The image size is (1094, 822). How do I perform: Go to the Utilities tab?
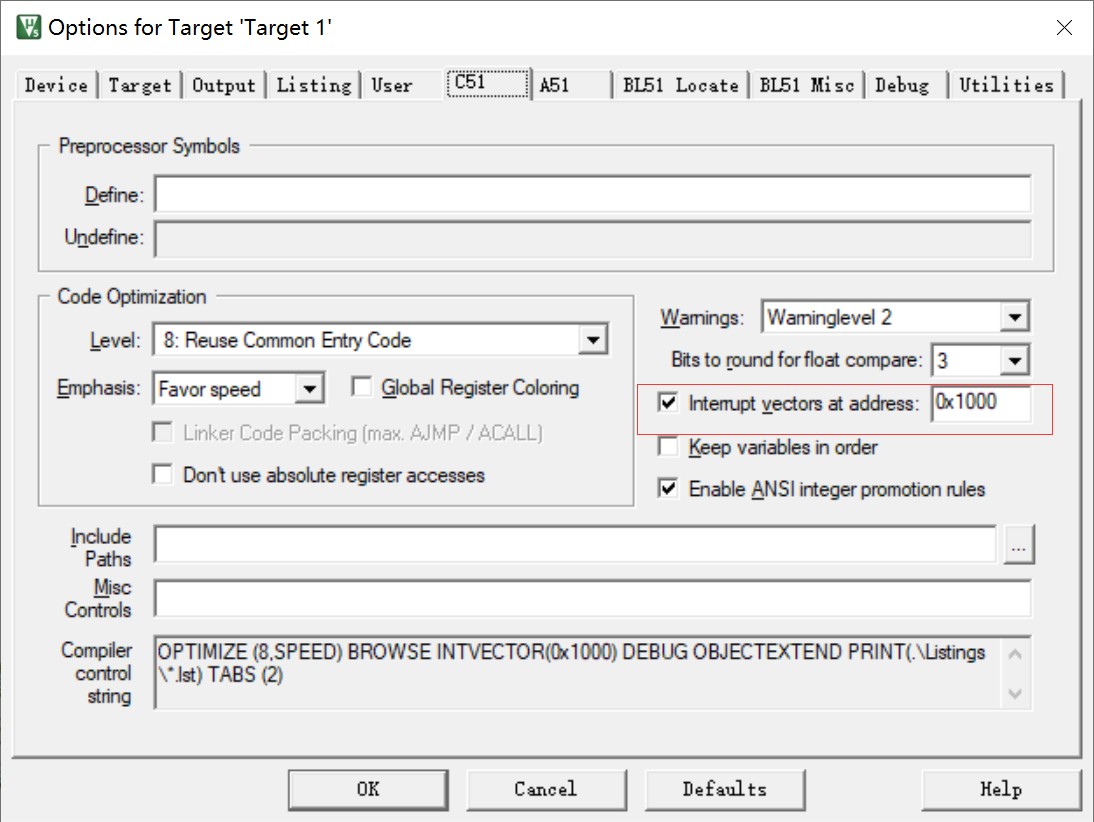click(1006, 85)
